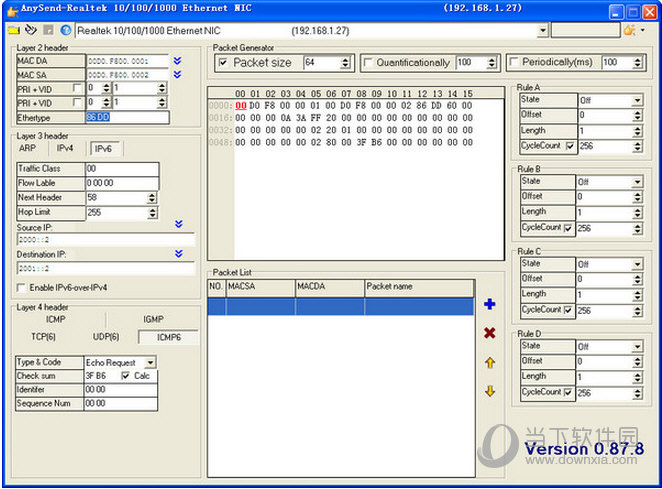Open the network adapter dropdown
Image resolution: width=662 pixels, height=489 pixels.
click(x=543, y=30)
